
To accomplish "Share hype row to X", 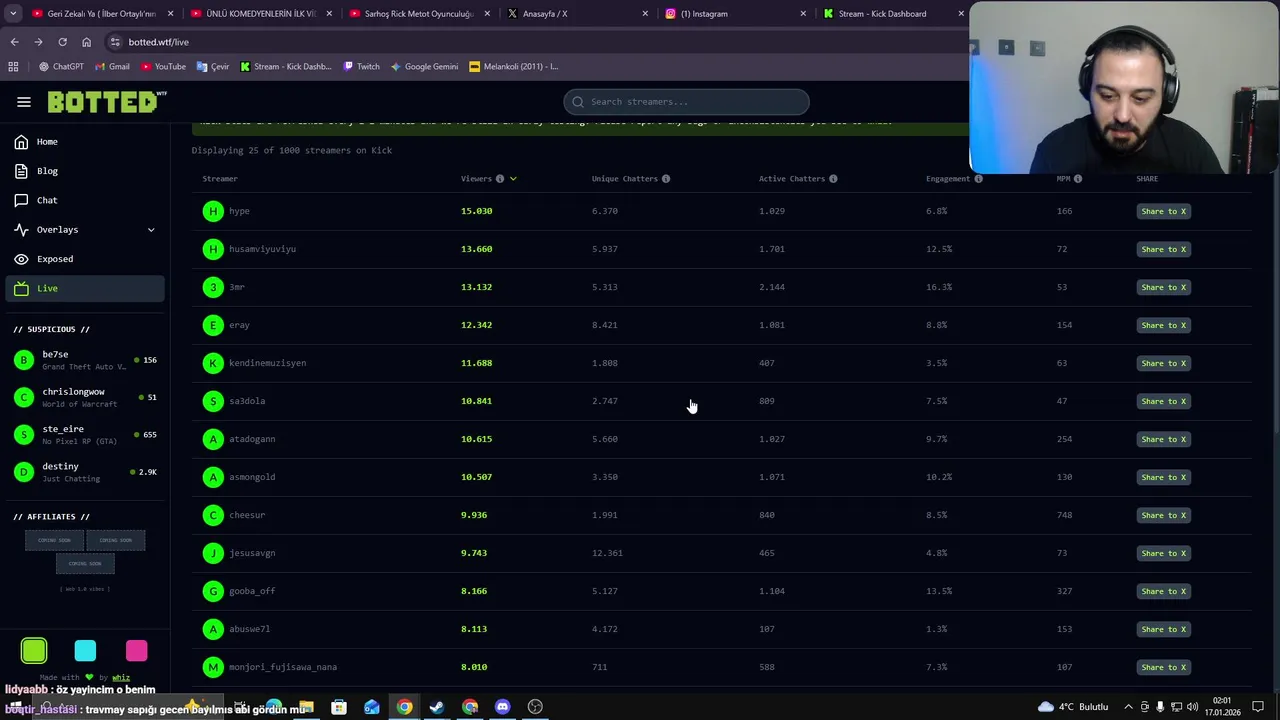I will click(1163, 211).
